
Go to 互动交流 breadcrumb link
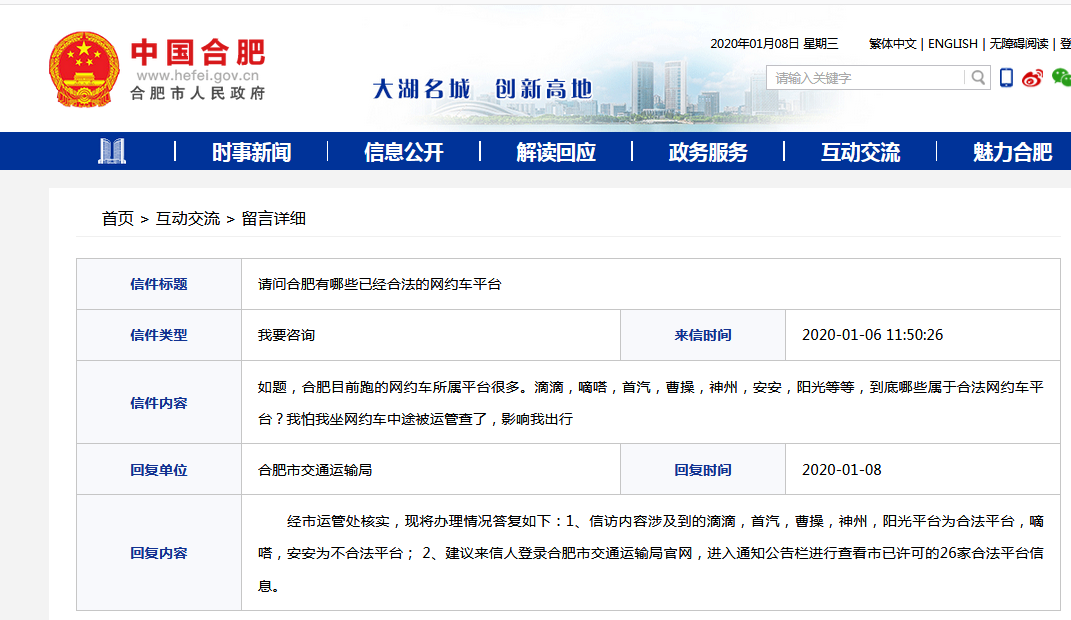(x=188, y=219)
